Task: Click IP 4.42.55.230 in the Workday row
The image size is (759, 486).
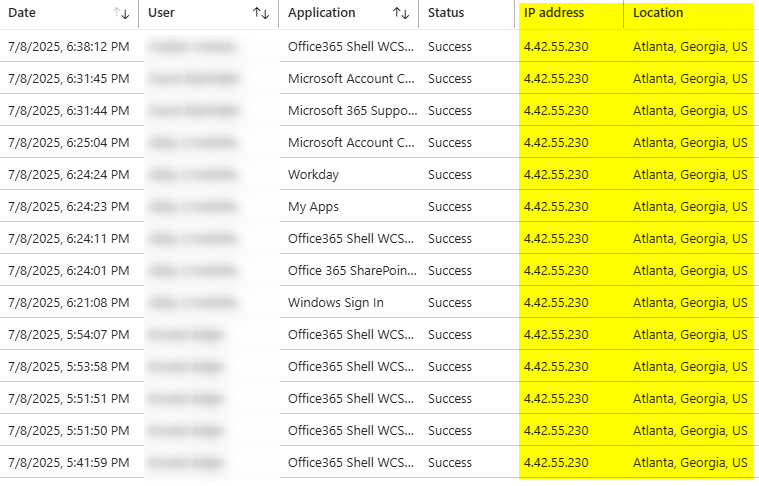Action: pos(556,174)
